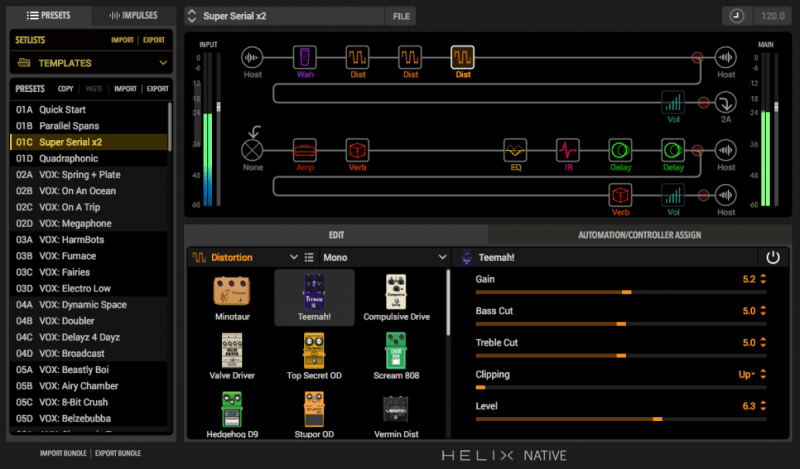Select the lower Vol block on path 2B
The width and height of the screenshot is (800, 469).
click(673, 195)
